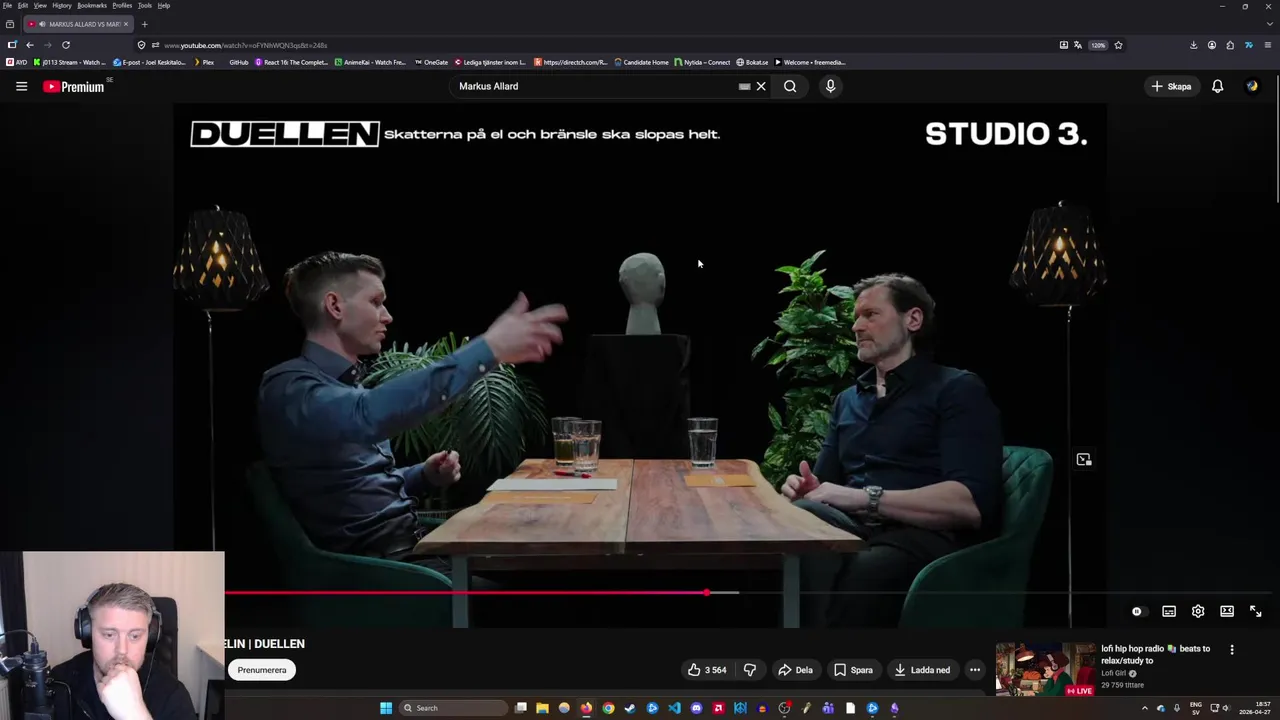
Task: Open the browser File menu
Action: tap(7, 5)
